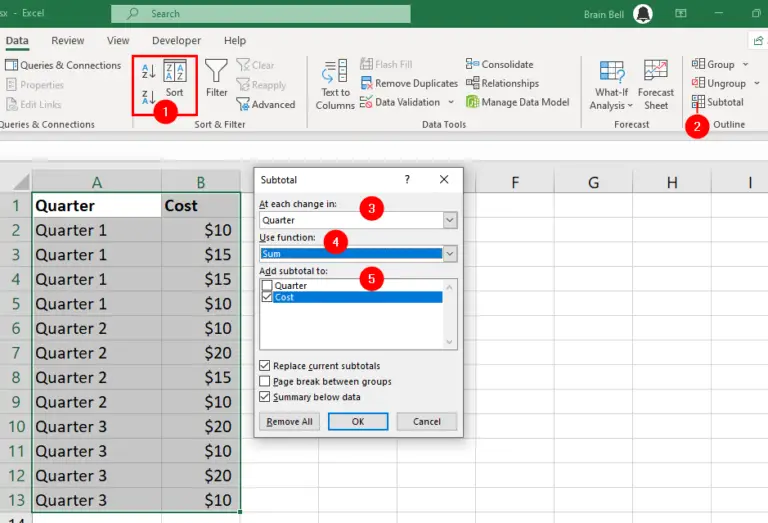Clear the applied filter
This screenshot has width=768, height=523.
coord(255,65)
